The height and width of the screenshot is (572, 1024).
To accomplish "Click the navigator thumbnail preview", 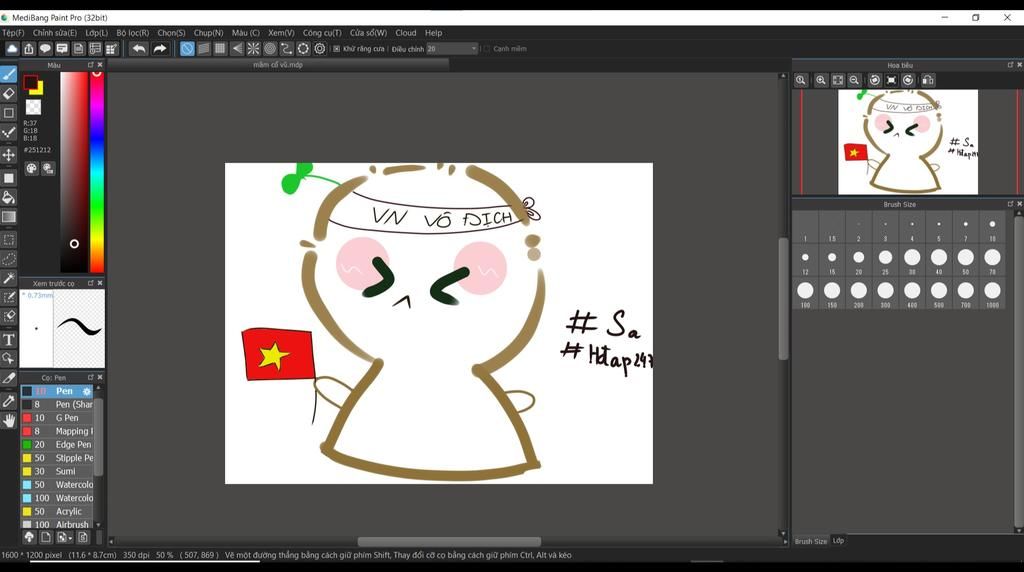I will 908,142.
